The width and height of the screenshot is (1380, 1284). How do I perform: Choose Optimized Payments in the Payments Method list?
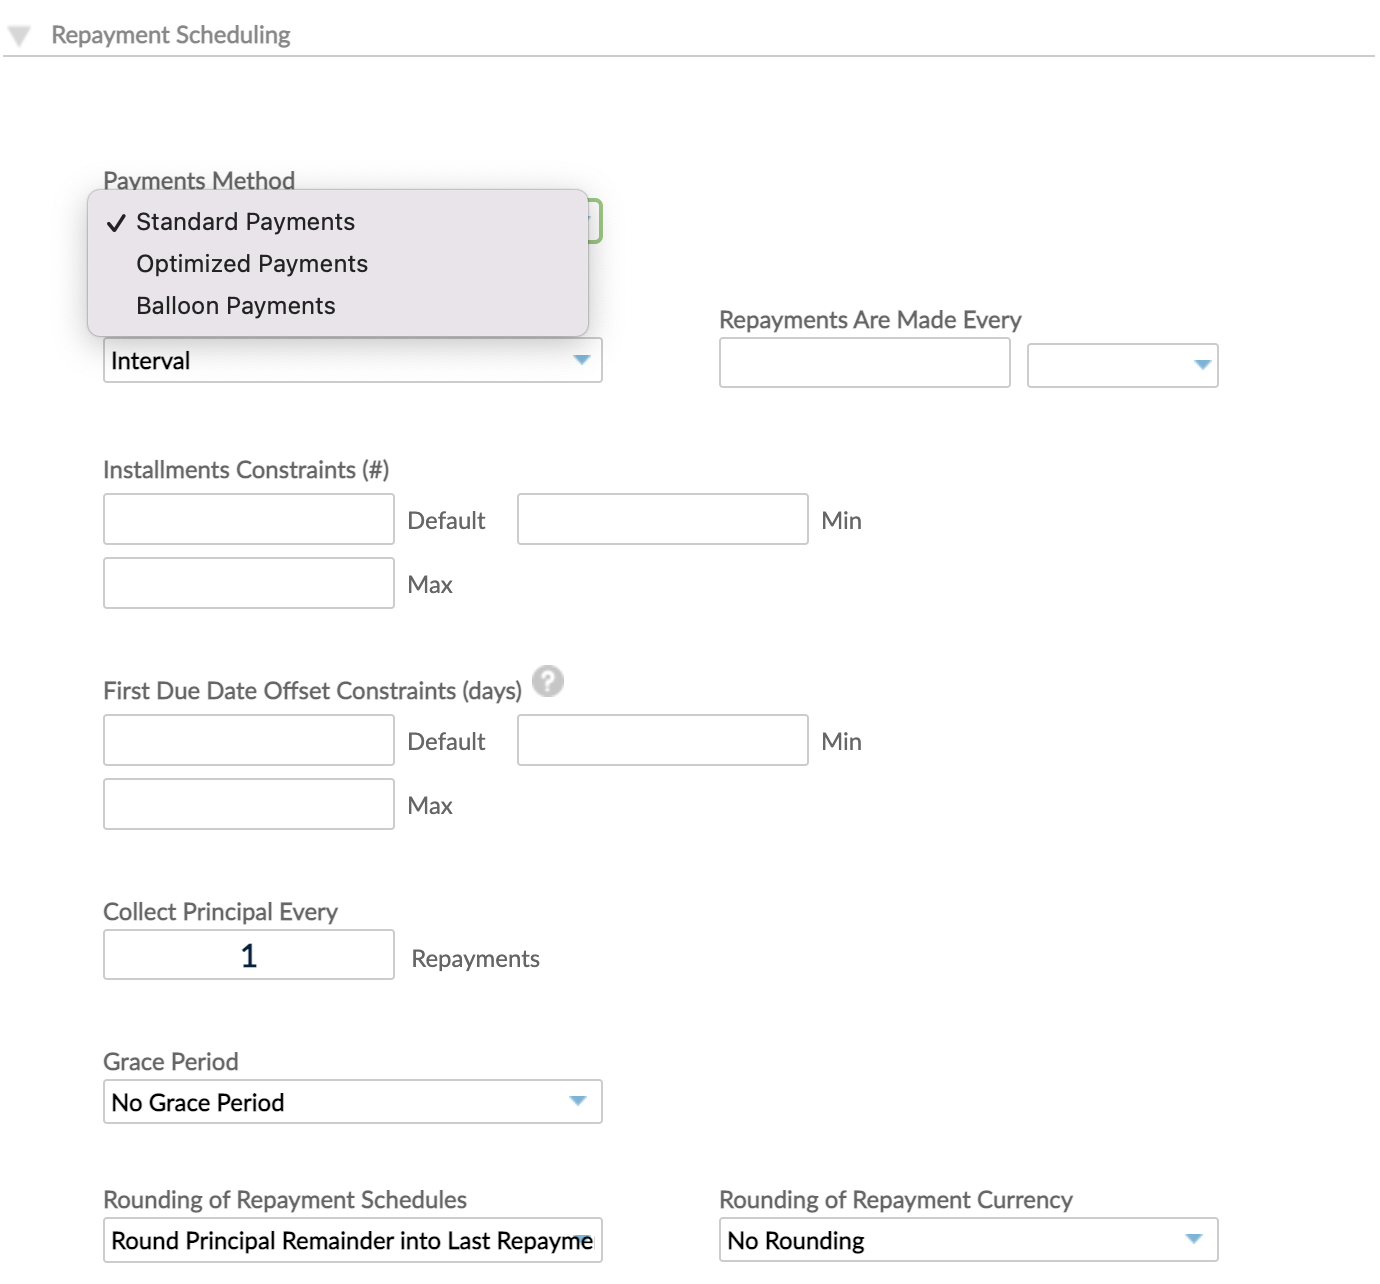tap(251, 263)
